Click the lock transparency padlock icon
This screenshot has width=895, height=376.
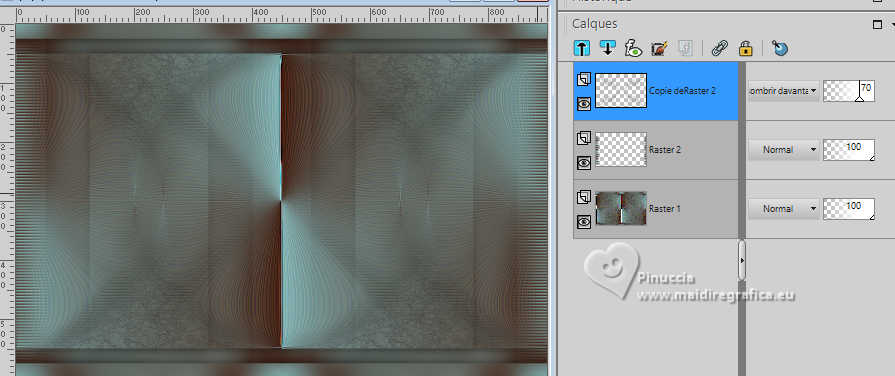745,48
